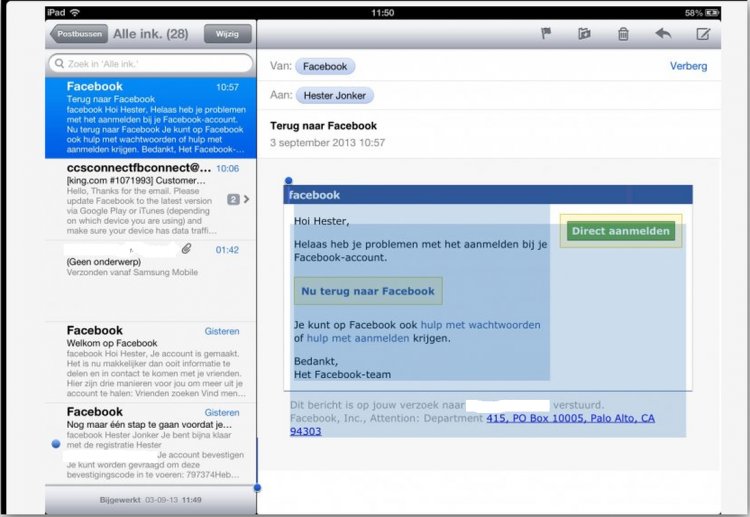Tap the unread blue dot indicator
Screen dimensions: 750x517
[56, 444]
